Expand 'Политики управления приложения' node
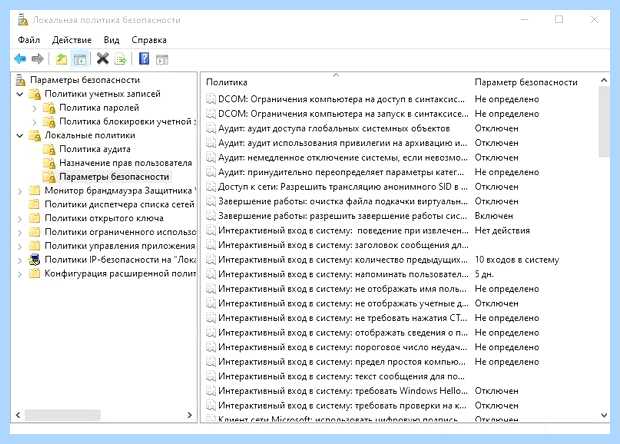This screenshot has height=444, width=620. [20, 246]
